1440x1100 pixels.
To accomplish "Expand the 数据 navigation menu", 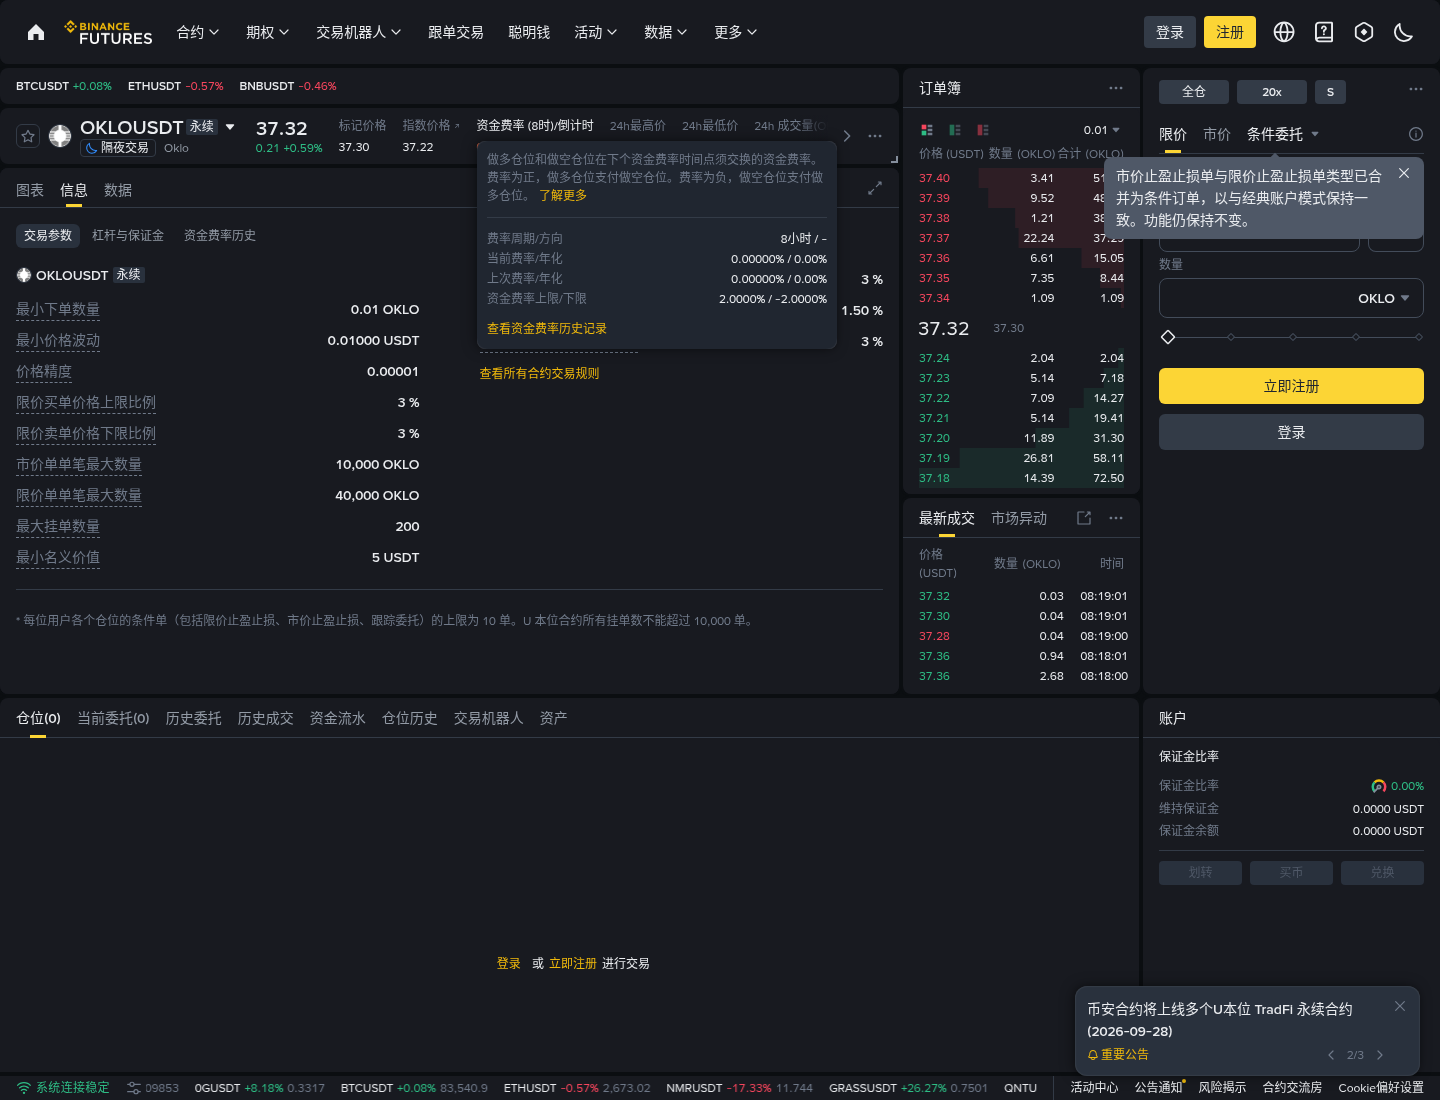I will (666, 32).
